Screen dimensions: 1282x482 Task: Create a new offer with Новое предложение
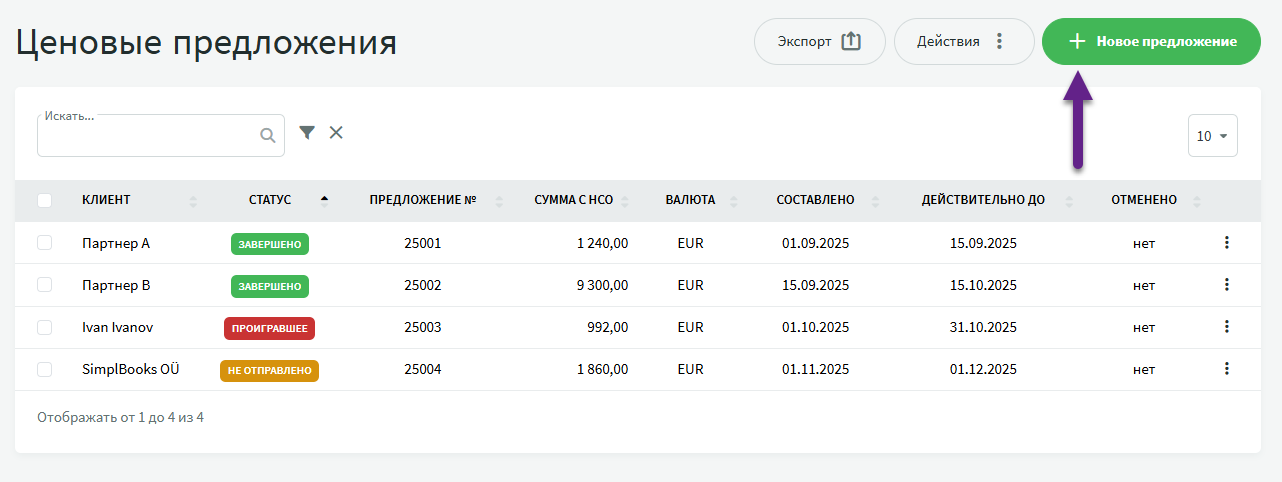[1151, 42]
